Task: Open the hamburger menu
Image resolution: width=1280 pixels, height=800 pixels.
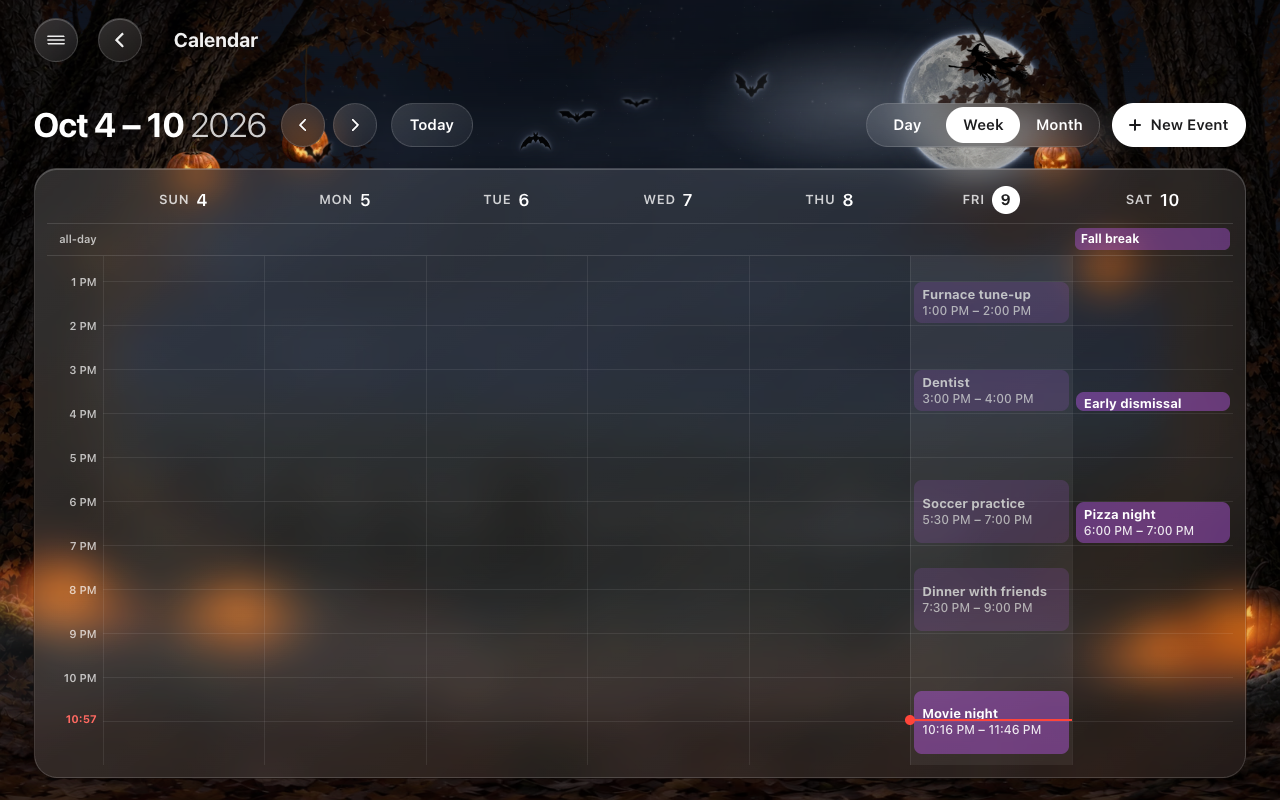Action: tap(56, 40)
